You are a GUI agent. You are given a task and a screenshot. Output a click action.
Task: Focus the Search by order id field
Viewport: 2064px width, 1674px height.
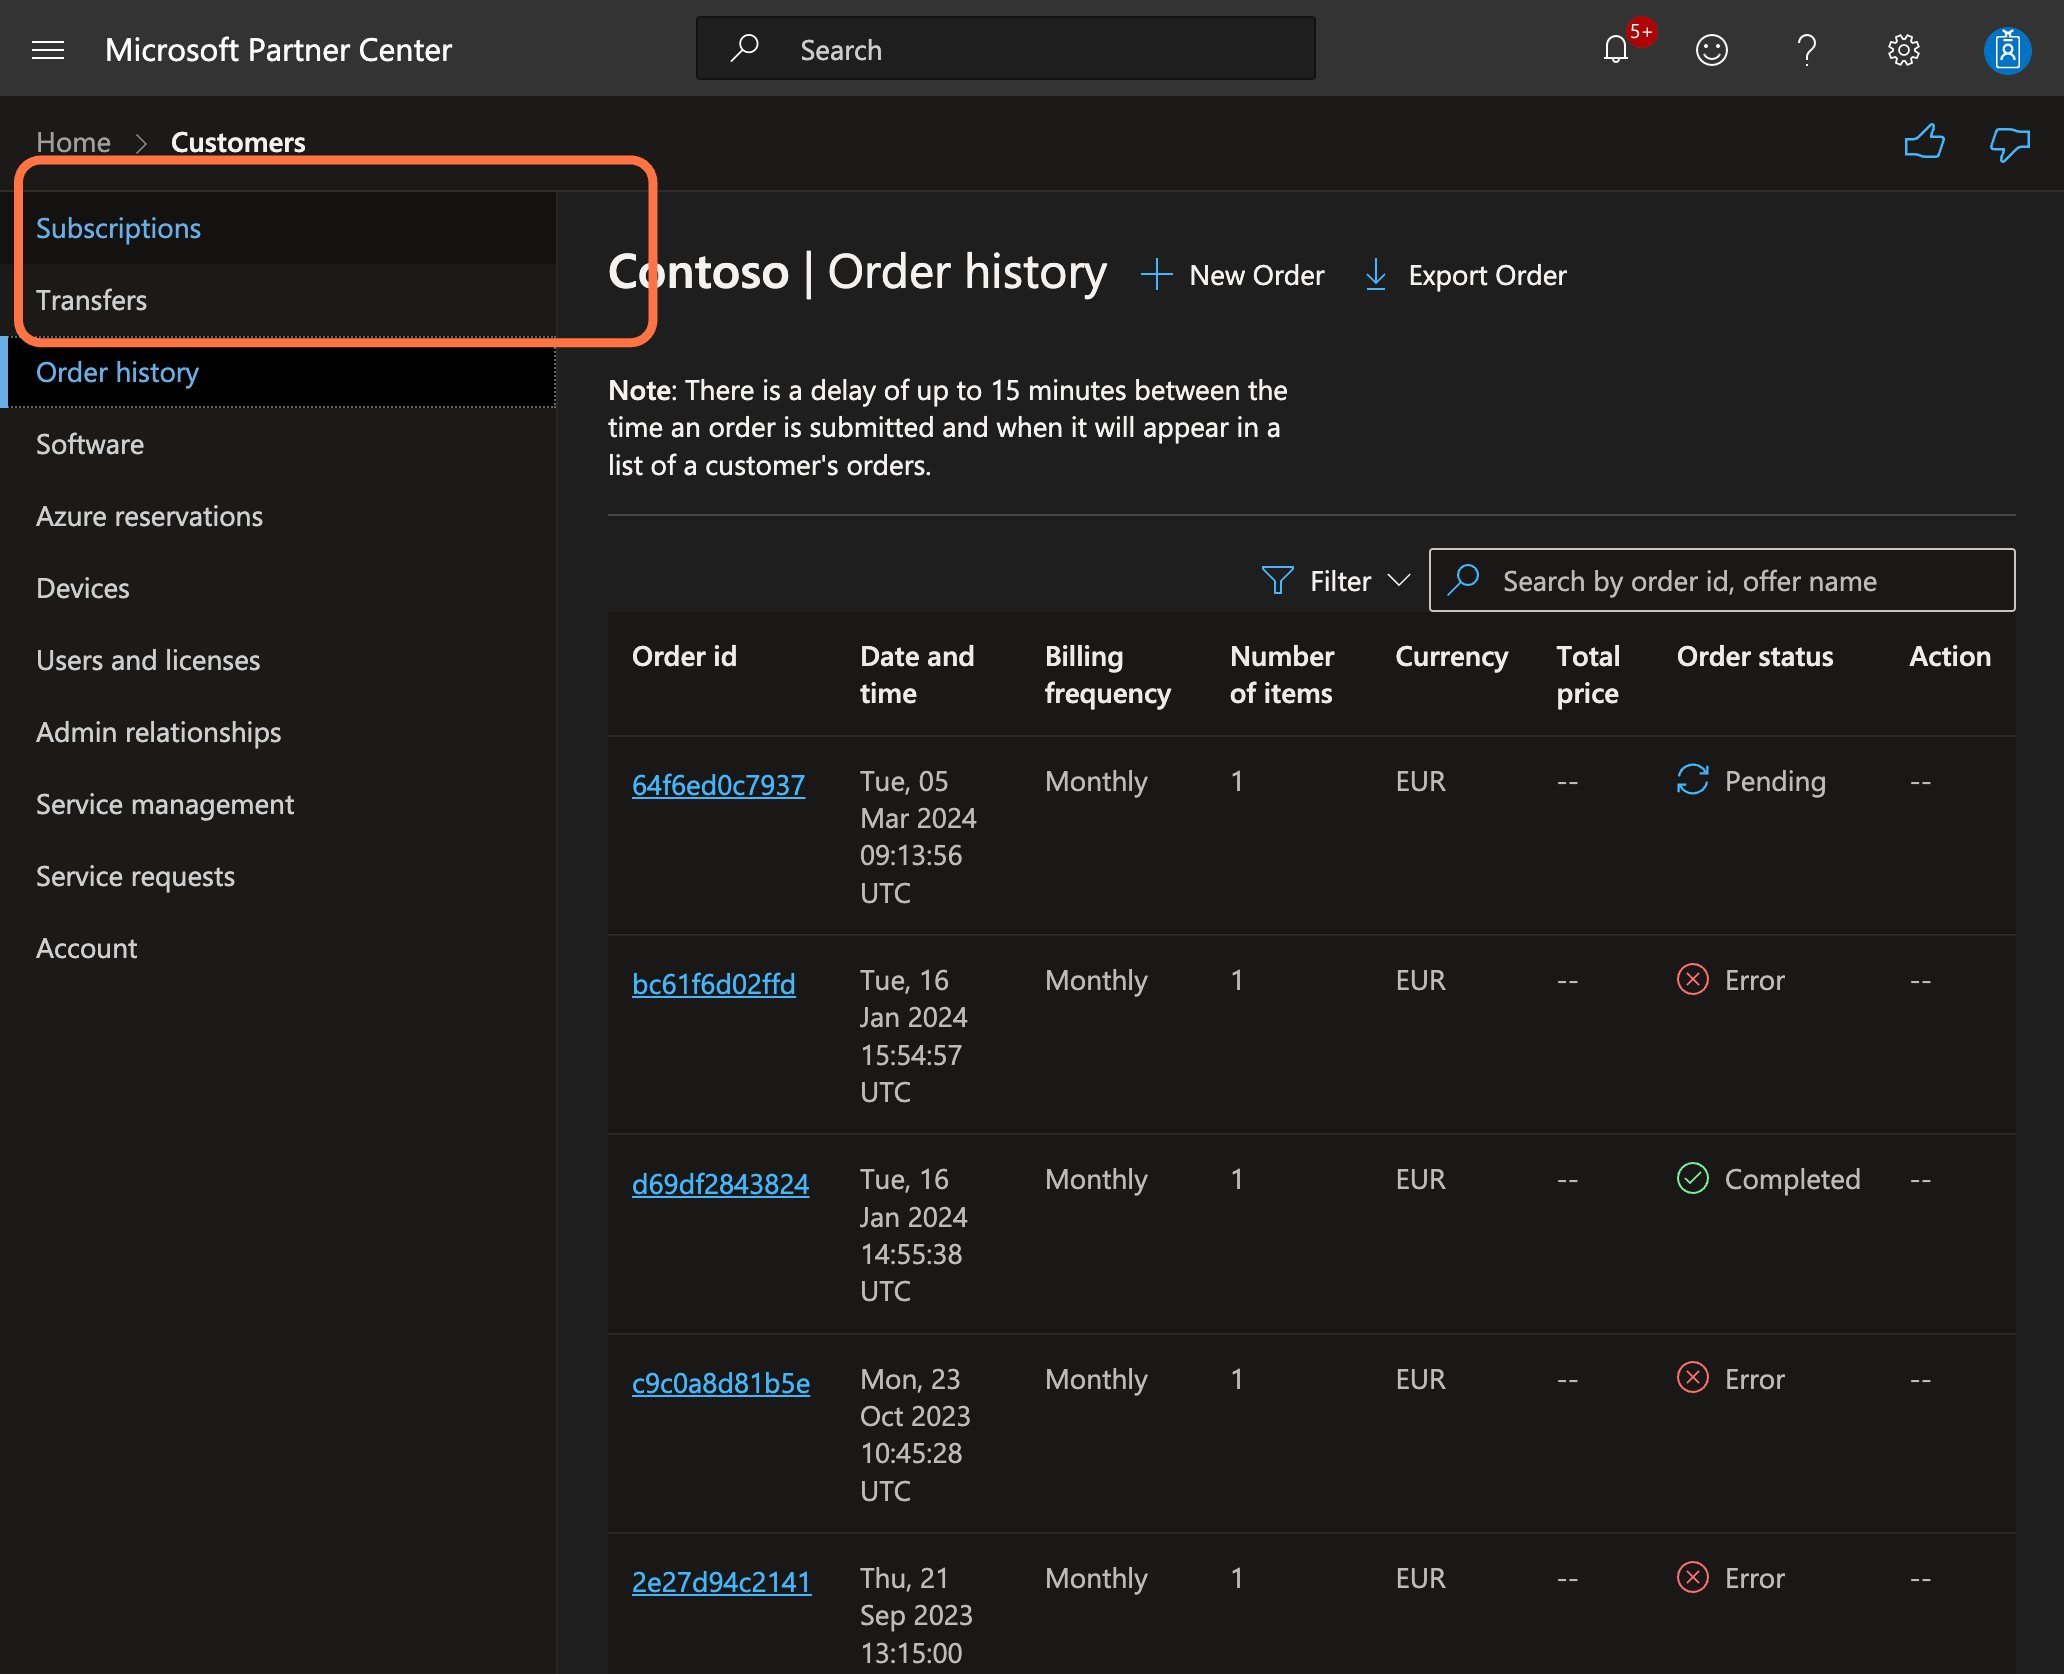tap(1722, 580)
